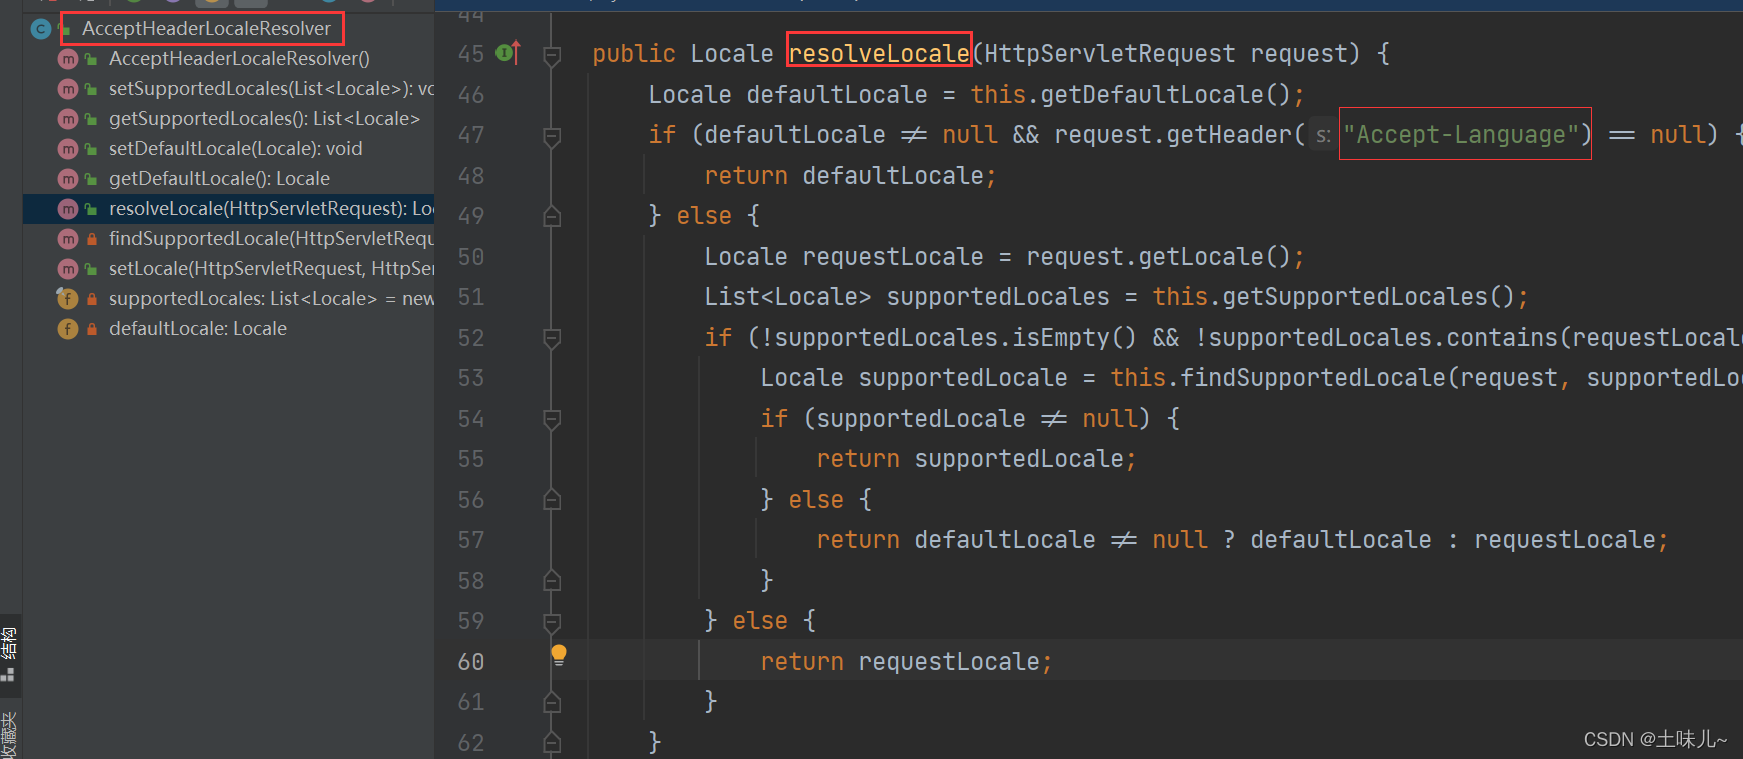Click the "Accept-Language" string literal
Screen dimensions: 1743x759
tap(1461, 134)
